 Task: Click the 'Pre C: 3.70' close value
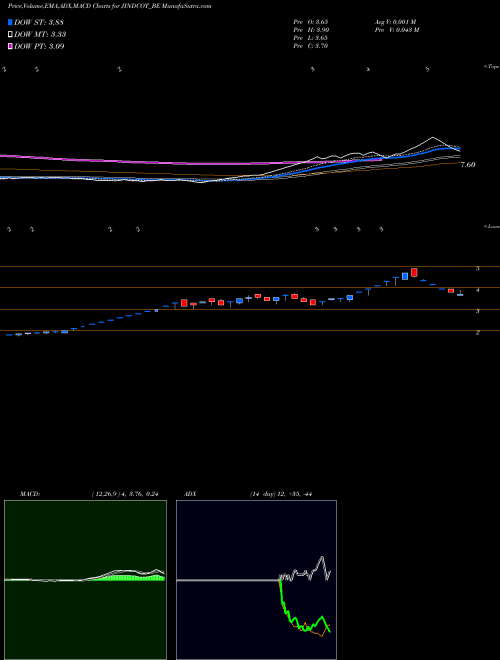pos(311,46)
